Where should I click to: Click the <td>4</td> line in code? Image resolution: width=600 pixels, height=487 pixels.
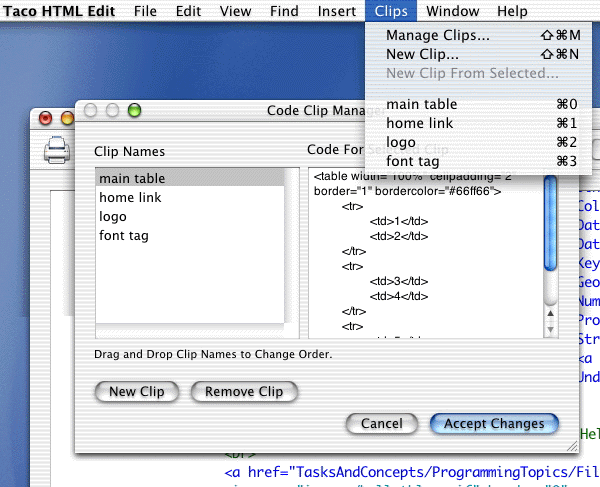(399, 296)
